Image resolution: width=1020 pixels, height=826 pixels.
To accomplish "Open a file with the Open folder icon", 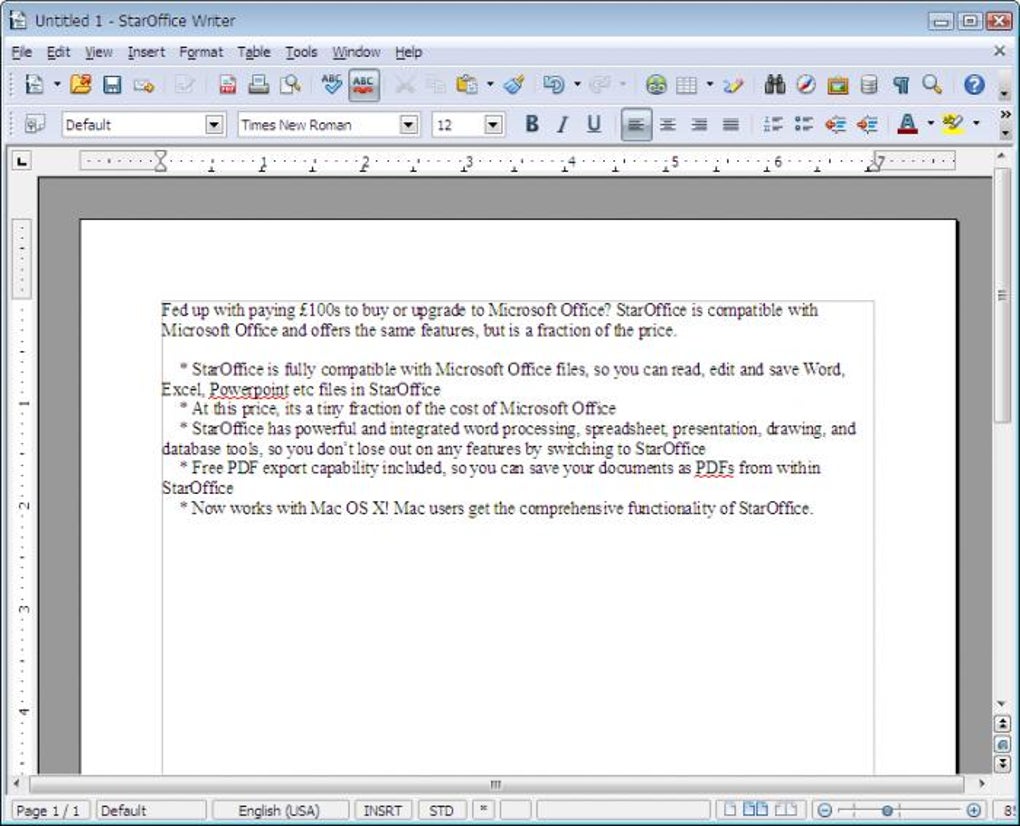I will pyautogui.click(x=81, y=85).
